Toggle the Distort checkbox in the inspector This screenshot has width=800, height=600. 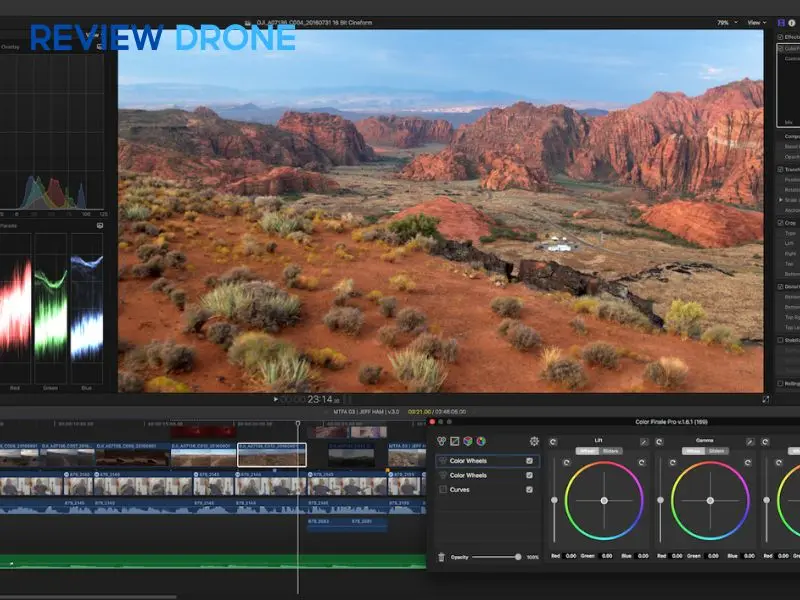click(x=780, y=287)
